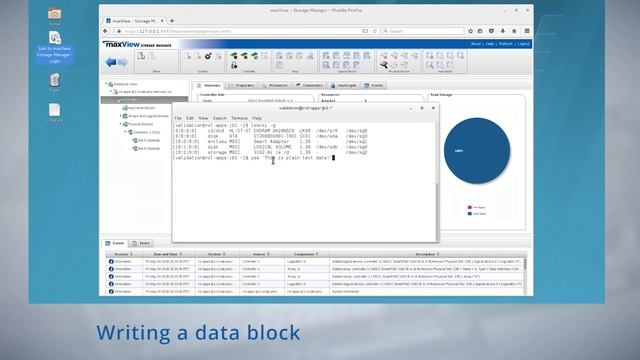Open the maxCrypto tab
Image resolution: width=640 pixels, height=360 pixels.
point(344,85)
